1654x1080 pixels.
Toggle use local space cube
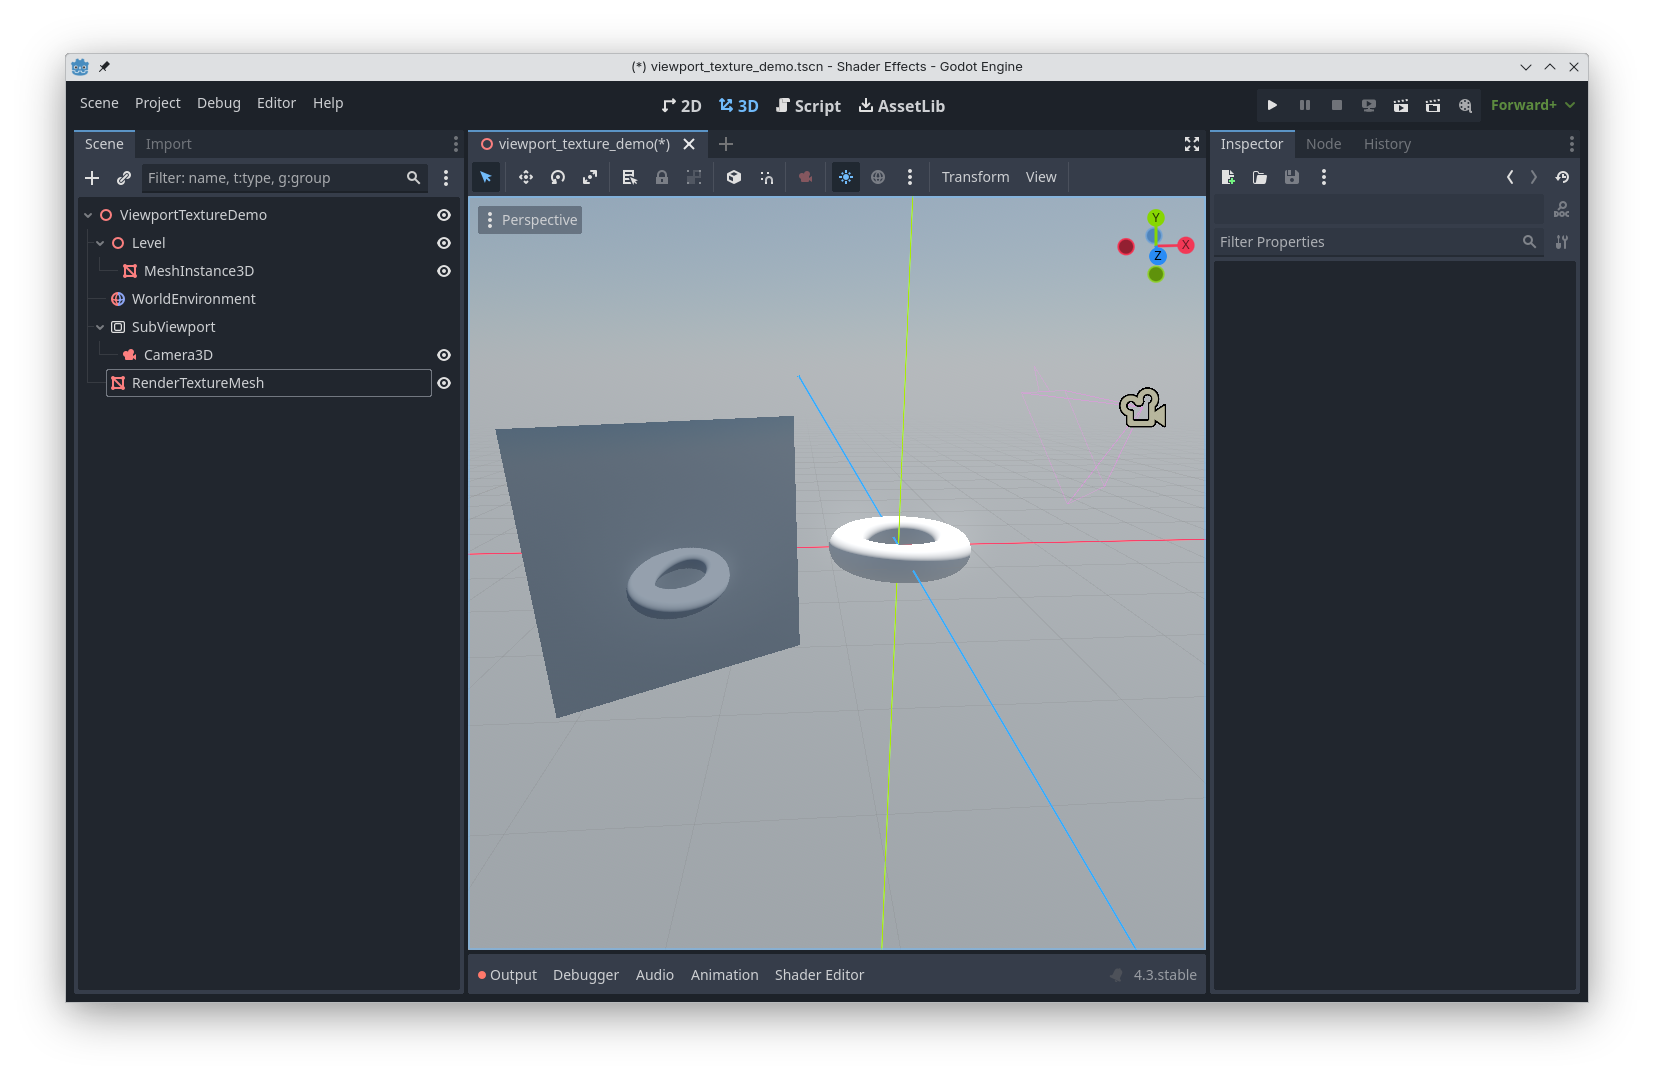[x=734, y=177]
